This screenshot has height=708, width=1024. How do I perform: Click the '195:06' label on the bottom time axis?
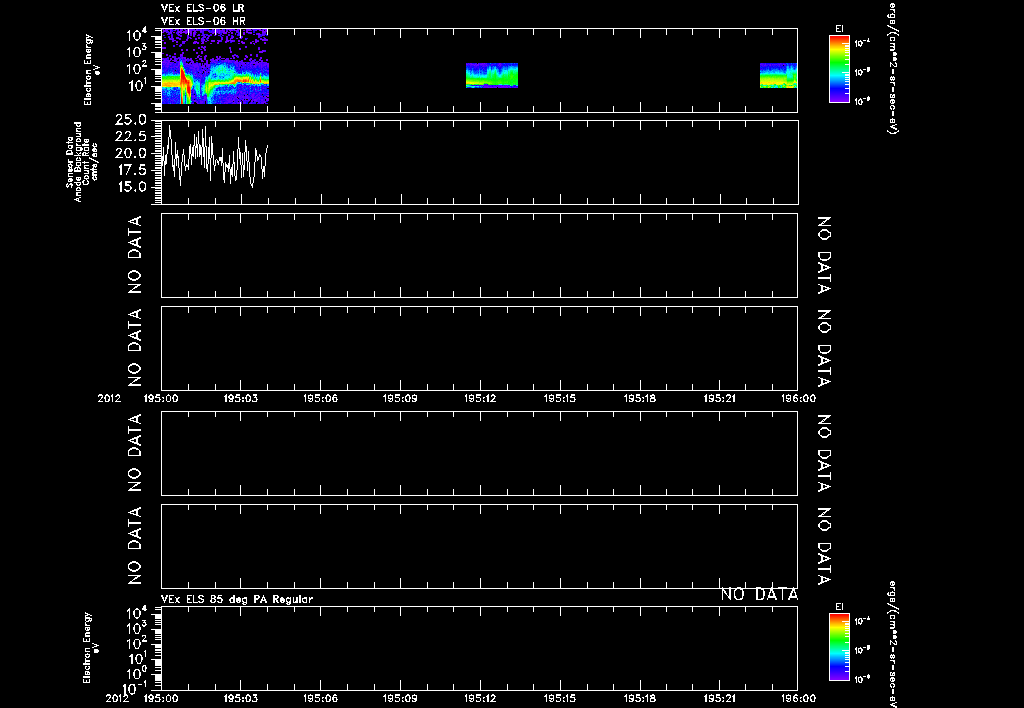321,698
